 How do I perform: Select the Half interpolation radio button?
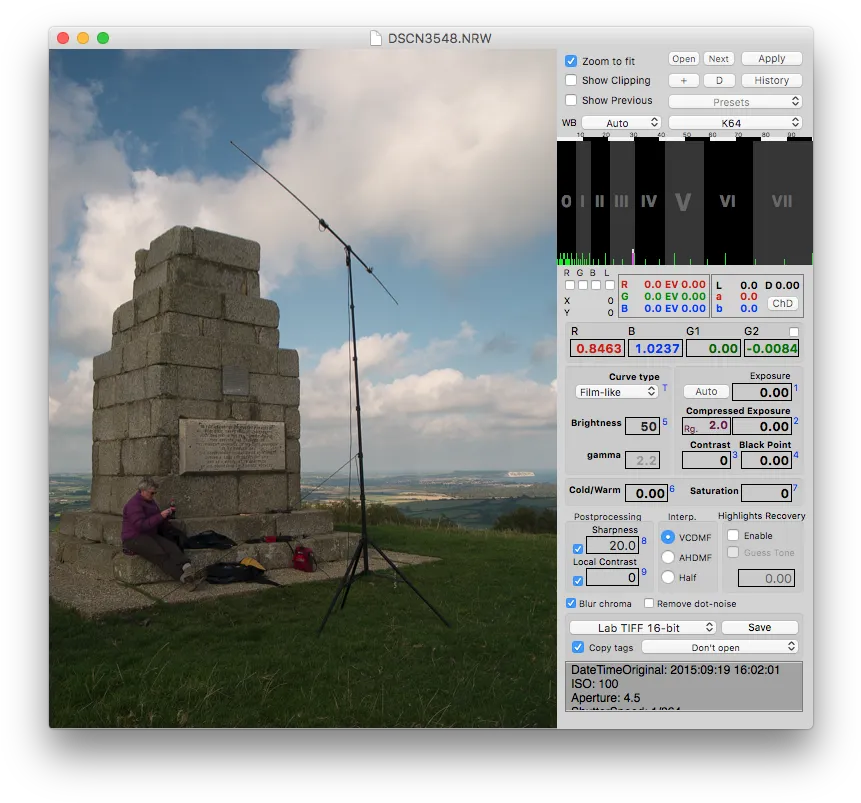click(668, 577)
